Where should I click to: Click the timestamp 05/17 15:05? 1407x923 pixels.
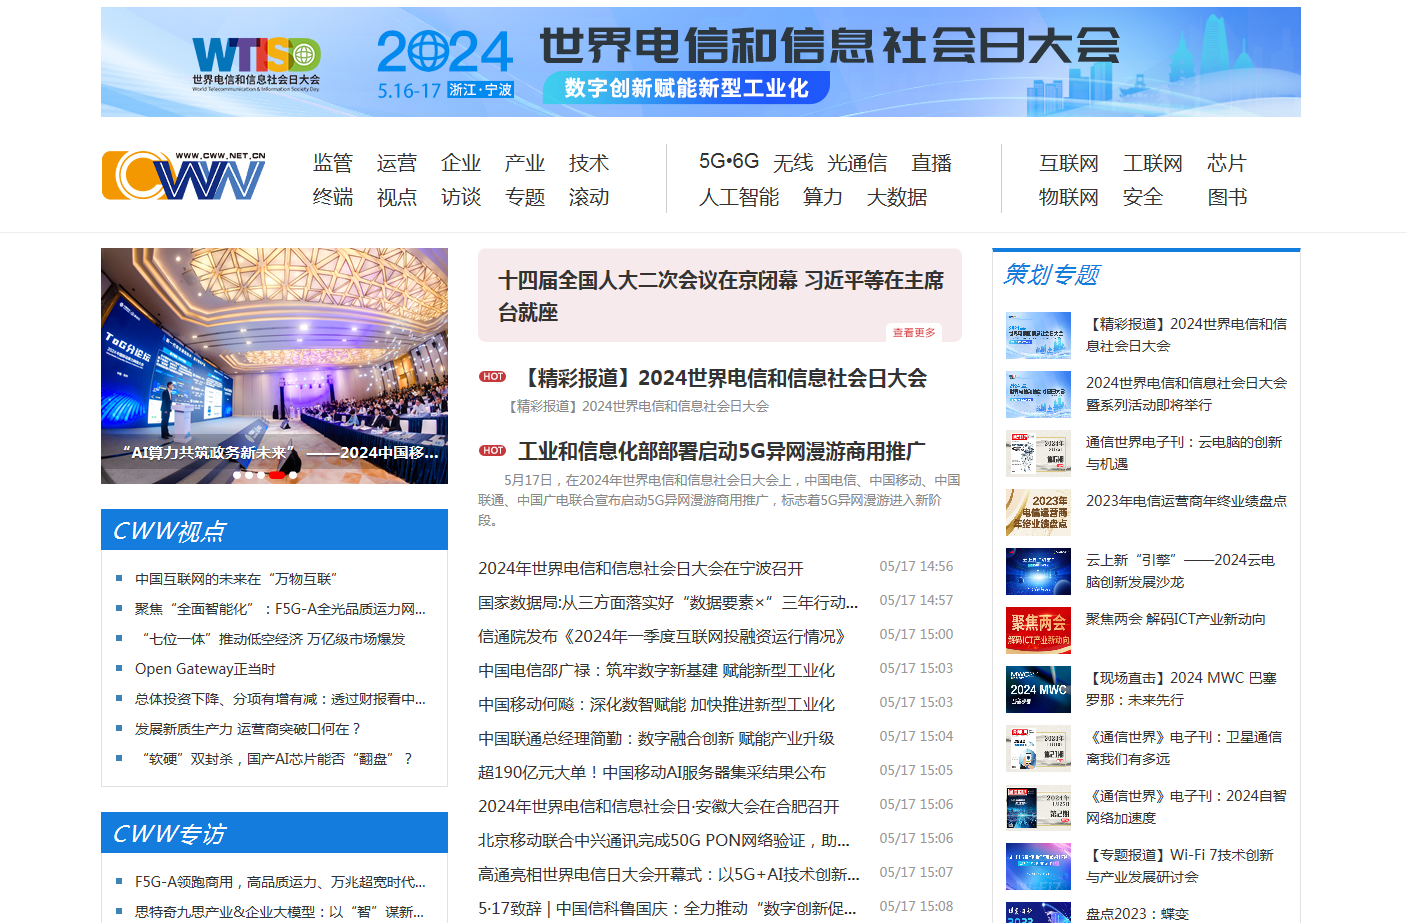[916, 770]
